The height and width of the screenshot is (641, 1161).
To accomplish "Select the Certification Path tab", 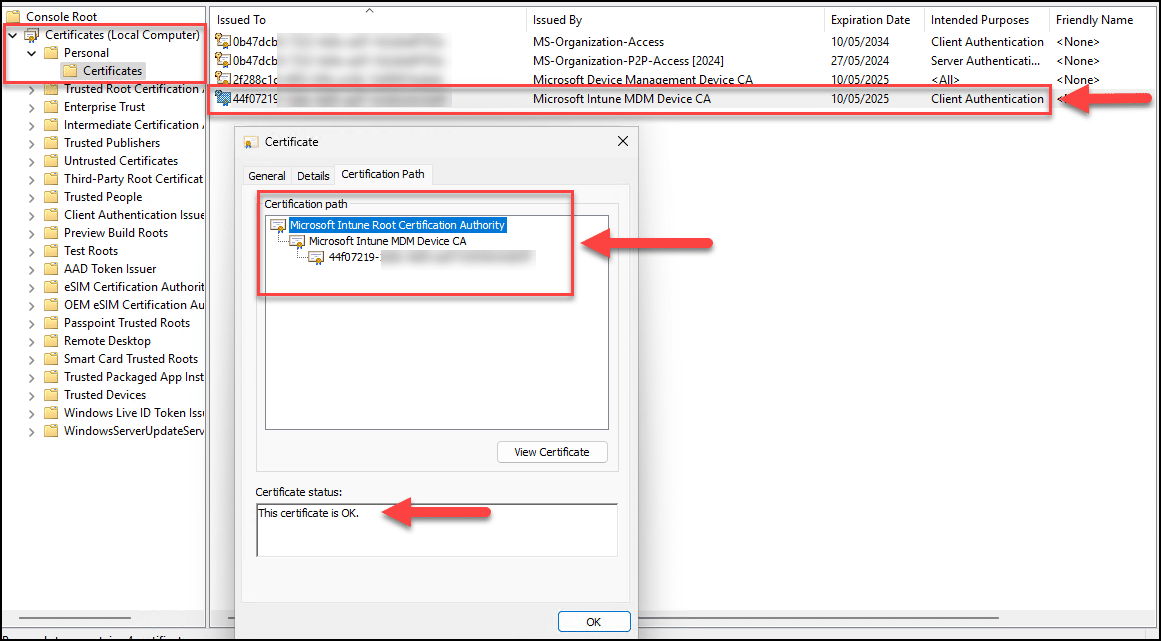I will point(384,174).
